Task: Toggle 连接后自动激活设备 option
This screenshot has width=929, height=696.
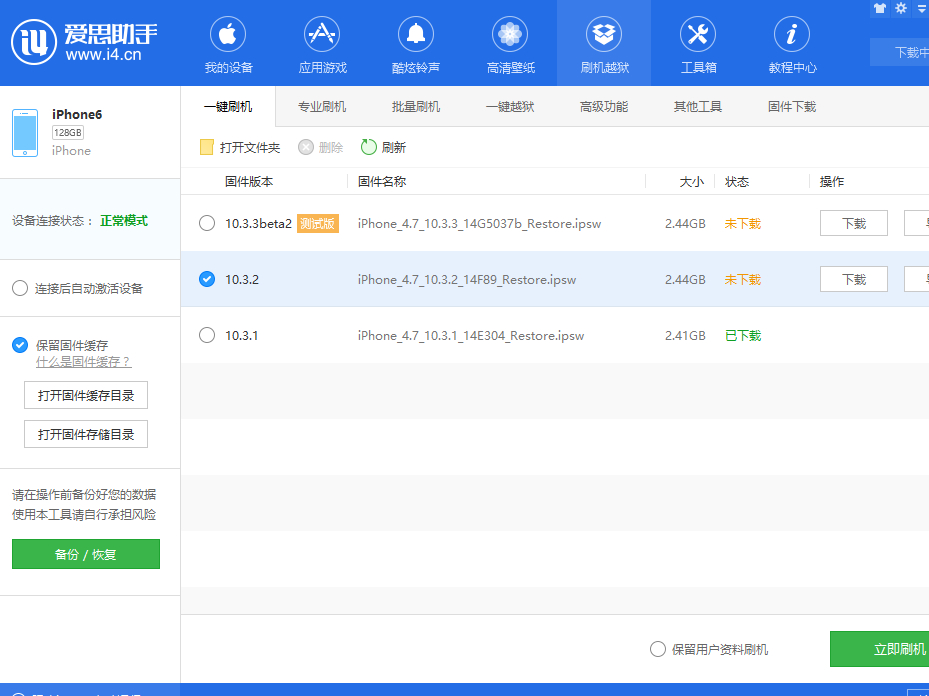Action: 20,288
